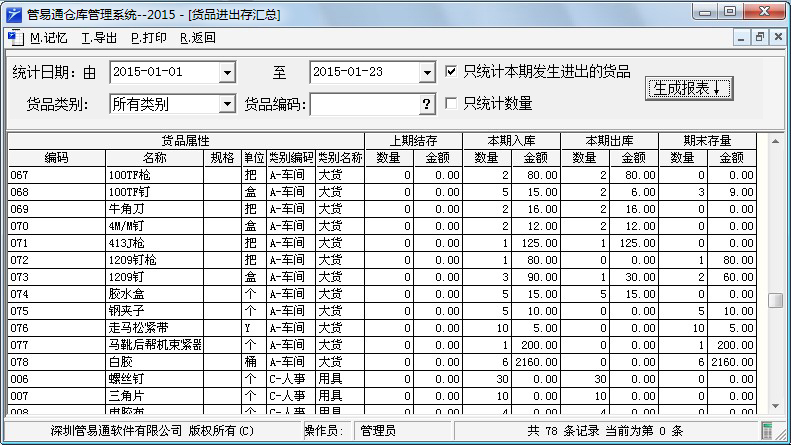Click R.返回 to go back
Image resolution: width=791 pixels, height=445 pixels.
coord(198,38)
